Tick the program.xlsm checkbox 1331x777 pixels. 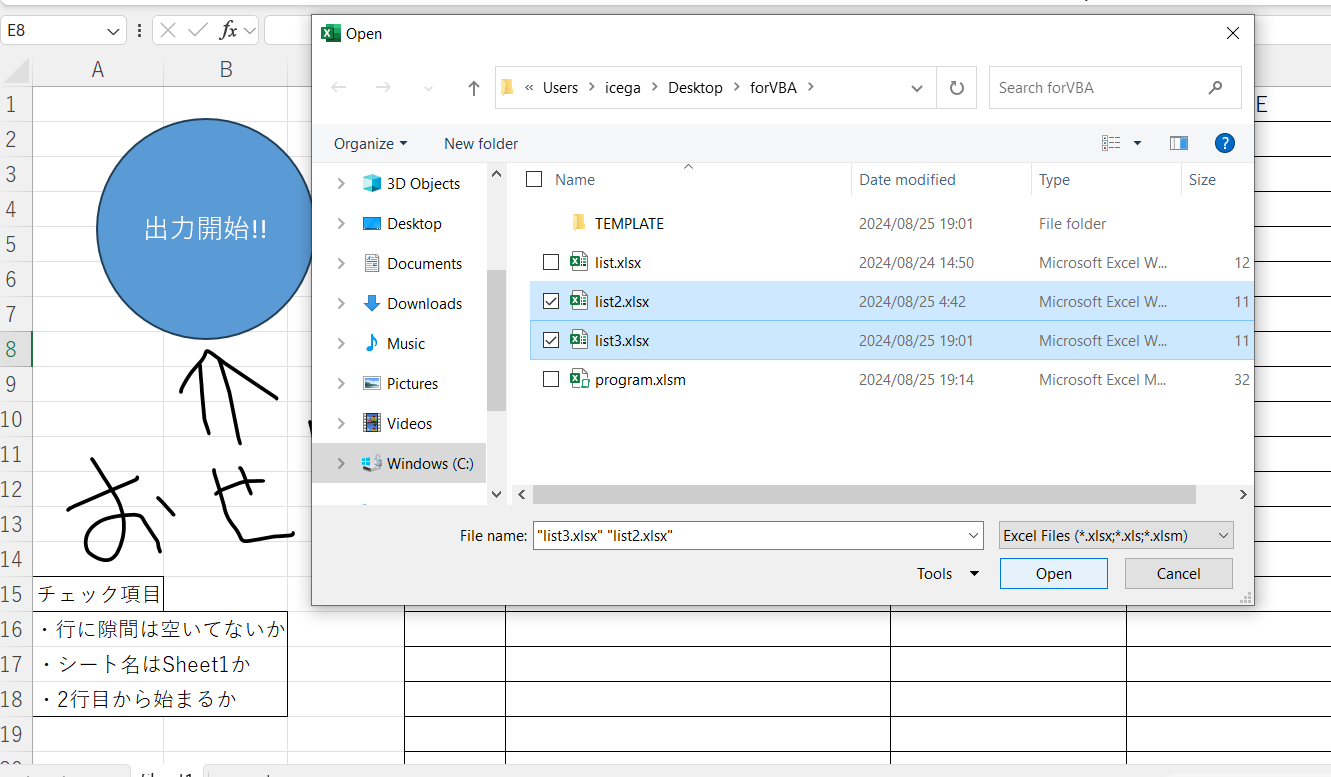coord(551,379)
